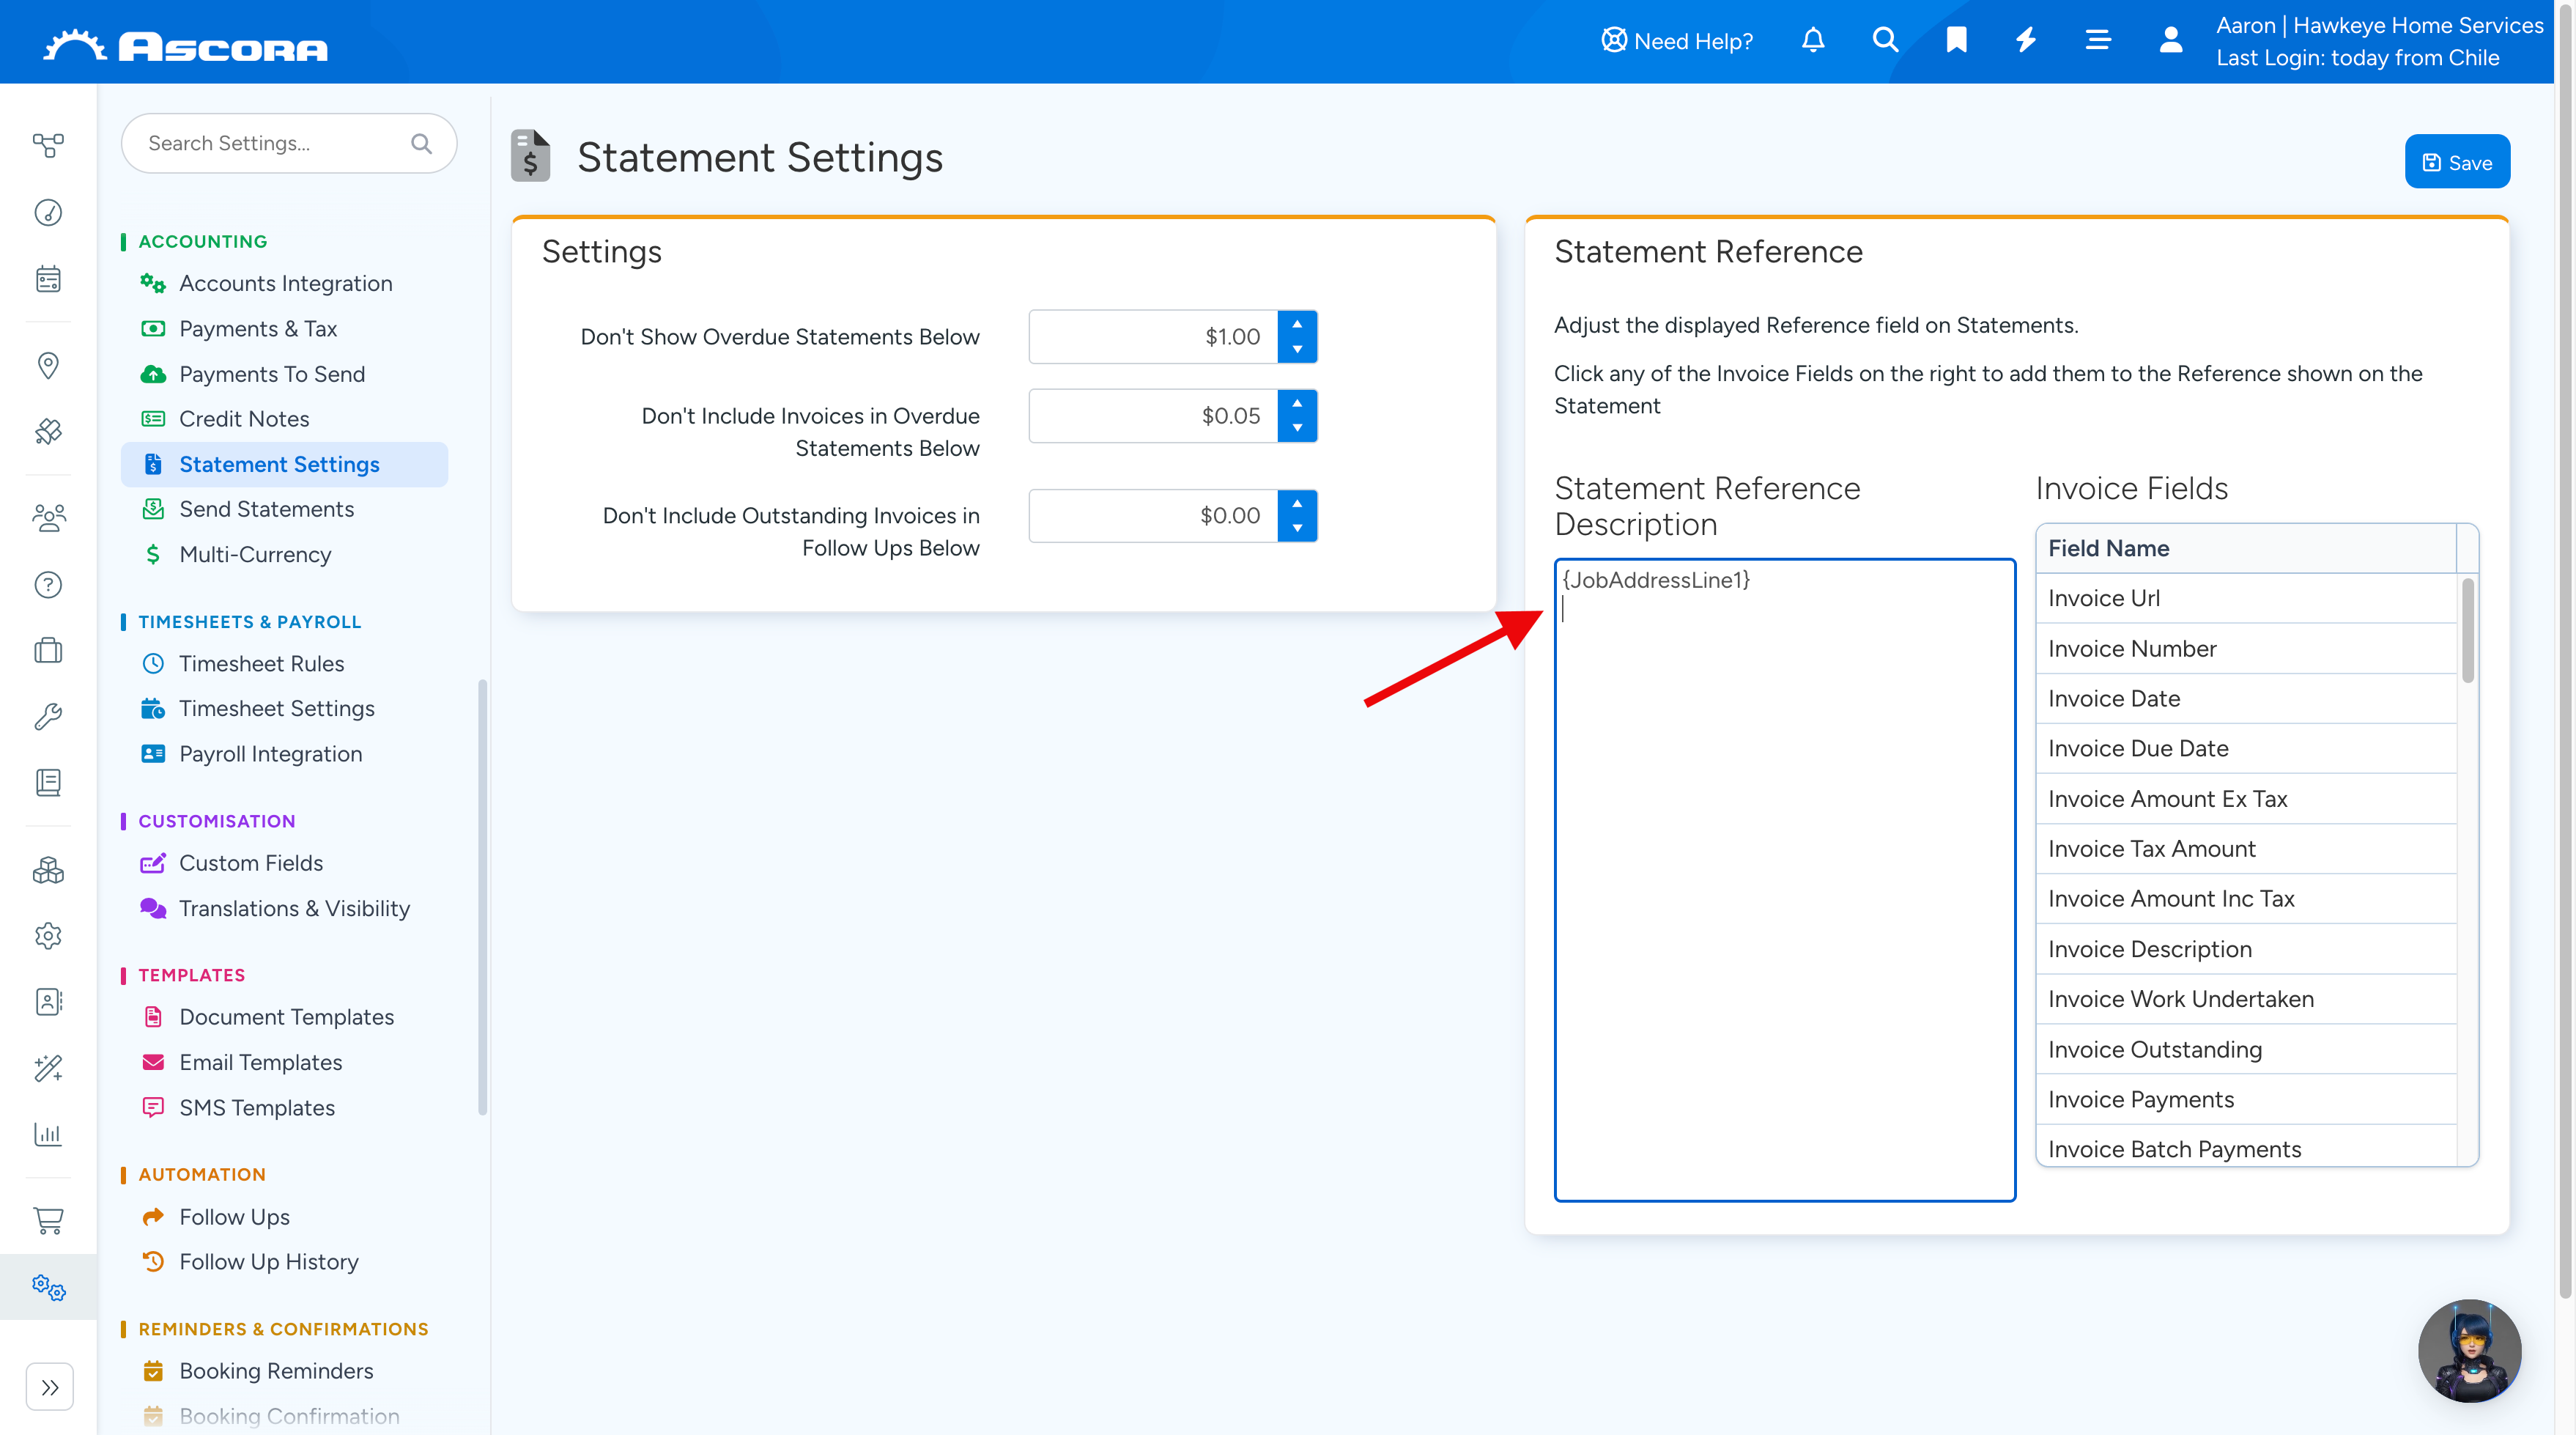Open the bookmark icon in header
The image size is (2576, 1435).
tap(1957, 40)
